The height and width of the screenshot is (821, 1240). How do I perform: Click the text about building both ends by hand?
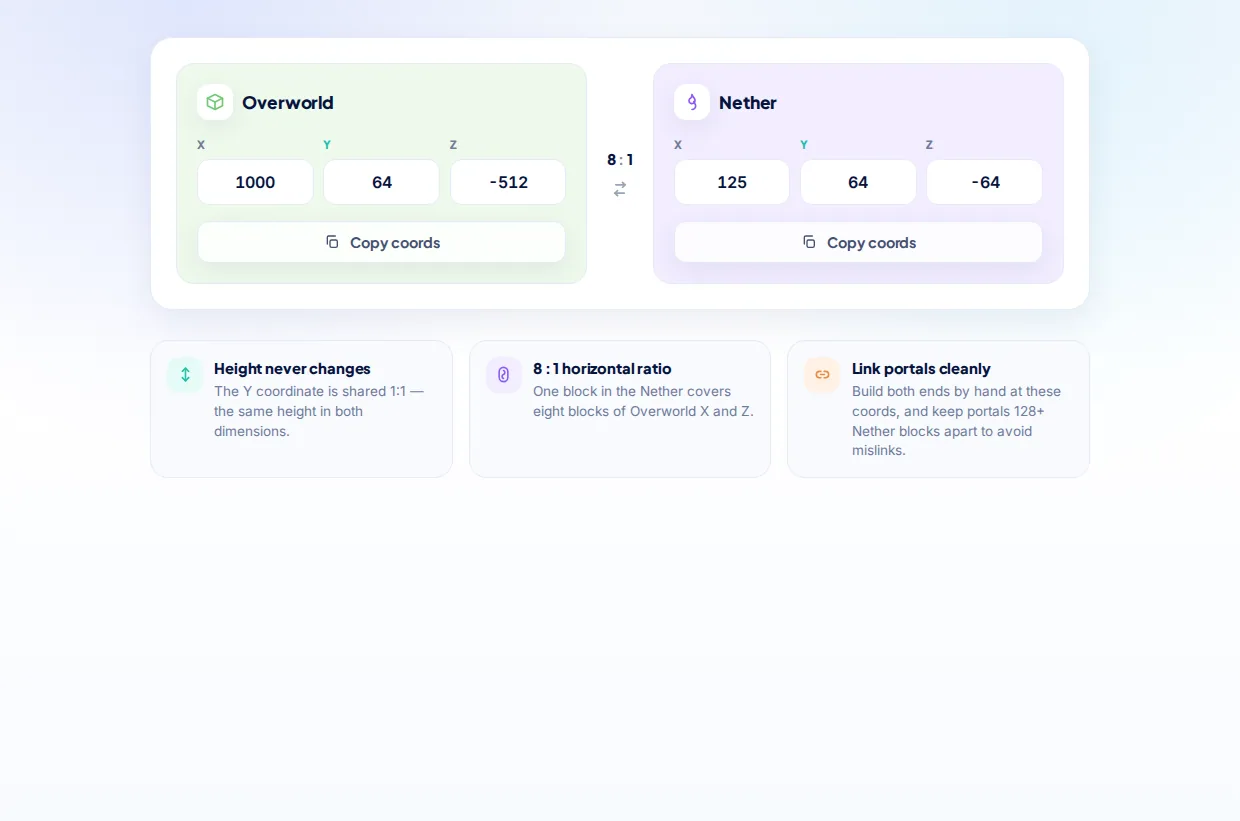[x=956, y=421]
